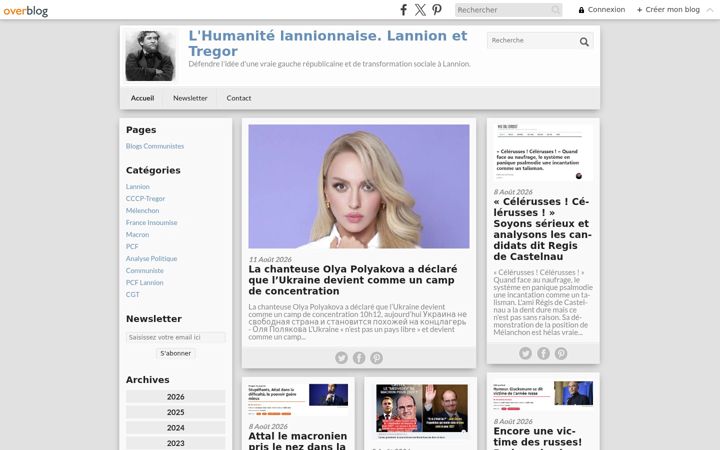This screenshot has height=450, width=720.
Task: Open headline Encore une victime des russes
Action: pyautogui.click(x=538, y=438)
